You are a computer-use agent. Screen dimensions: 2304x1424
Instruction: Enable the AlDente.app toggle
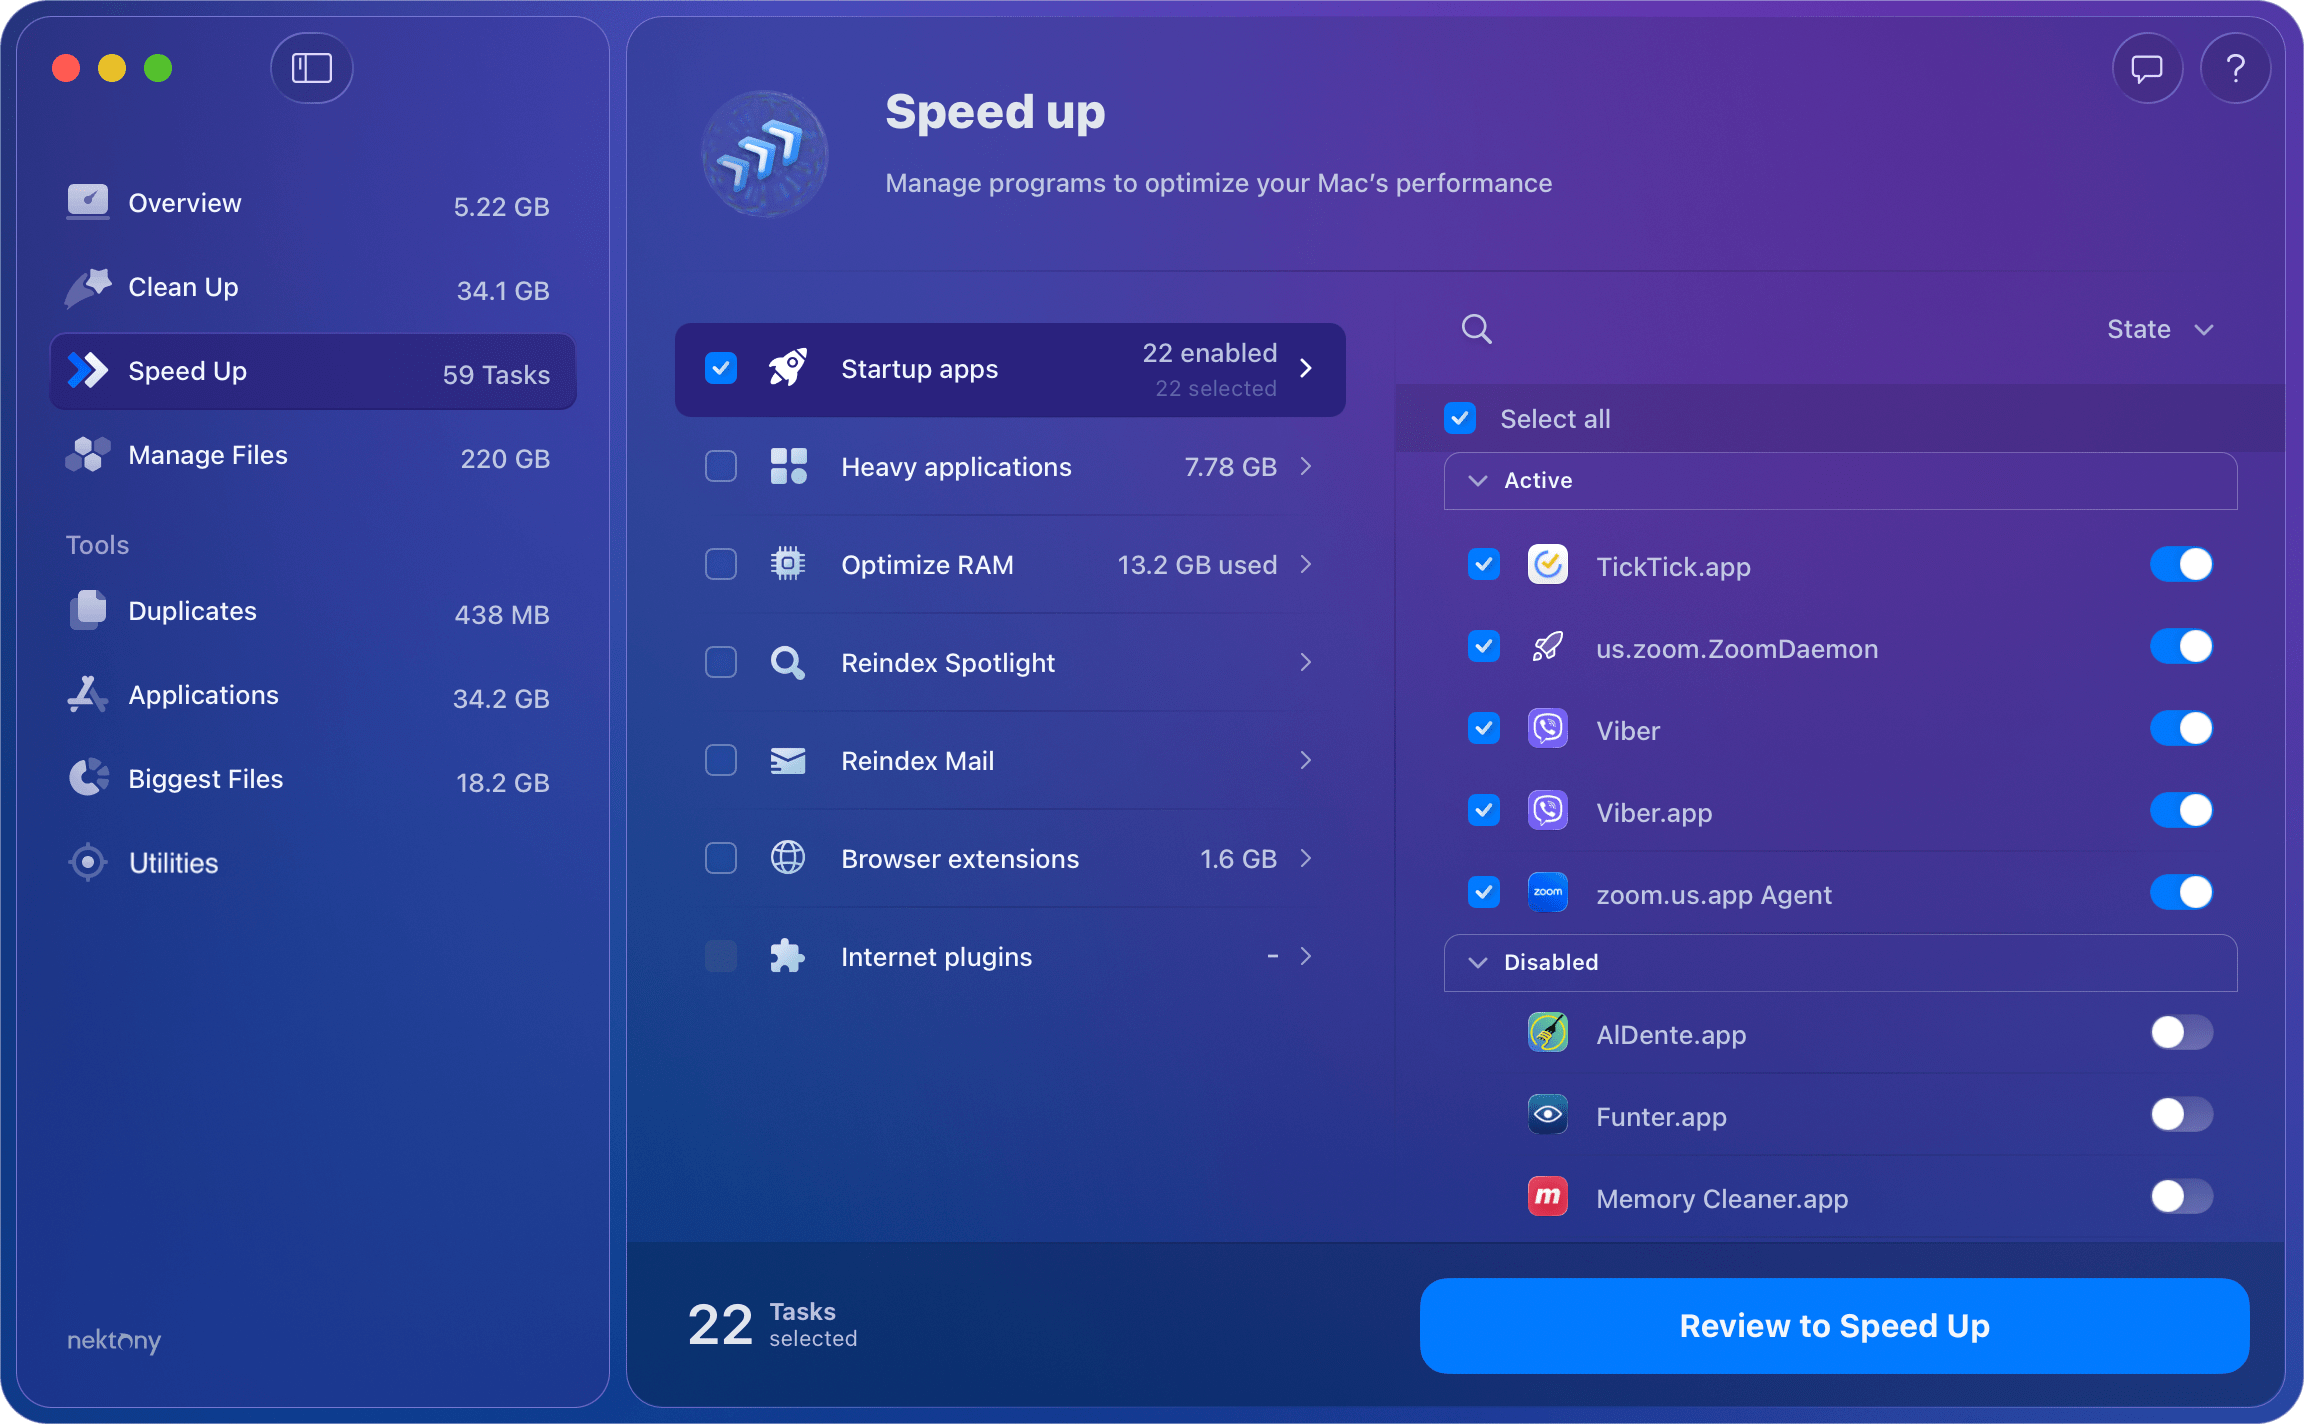point(2181,1033)
